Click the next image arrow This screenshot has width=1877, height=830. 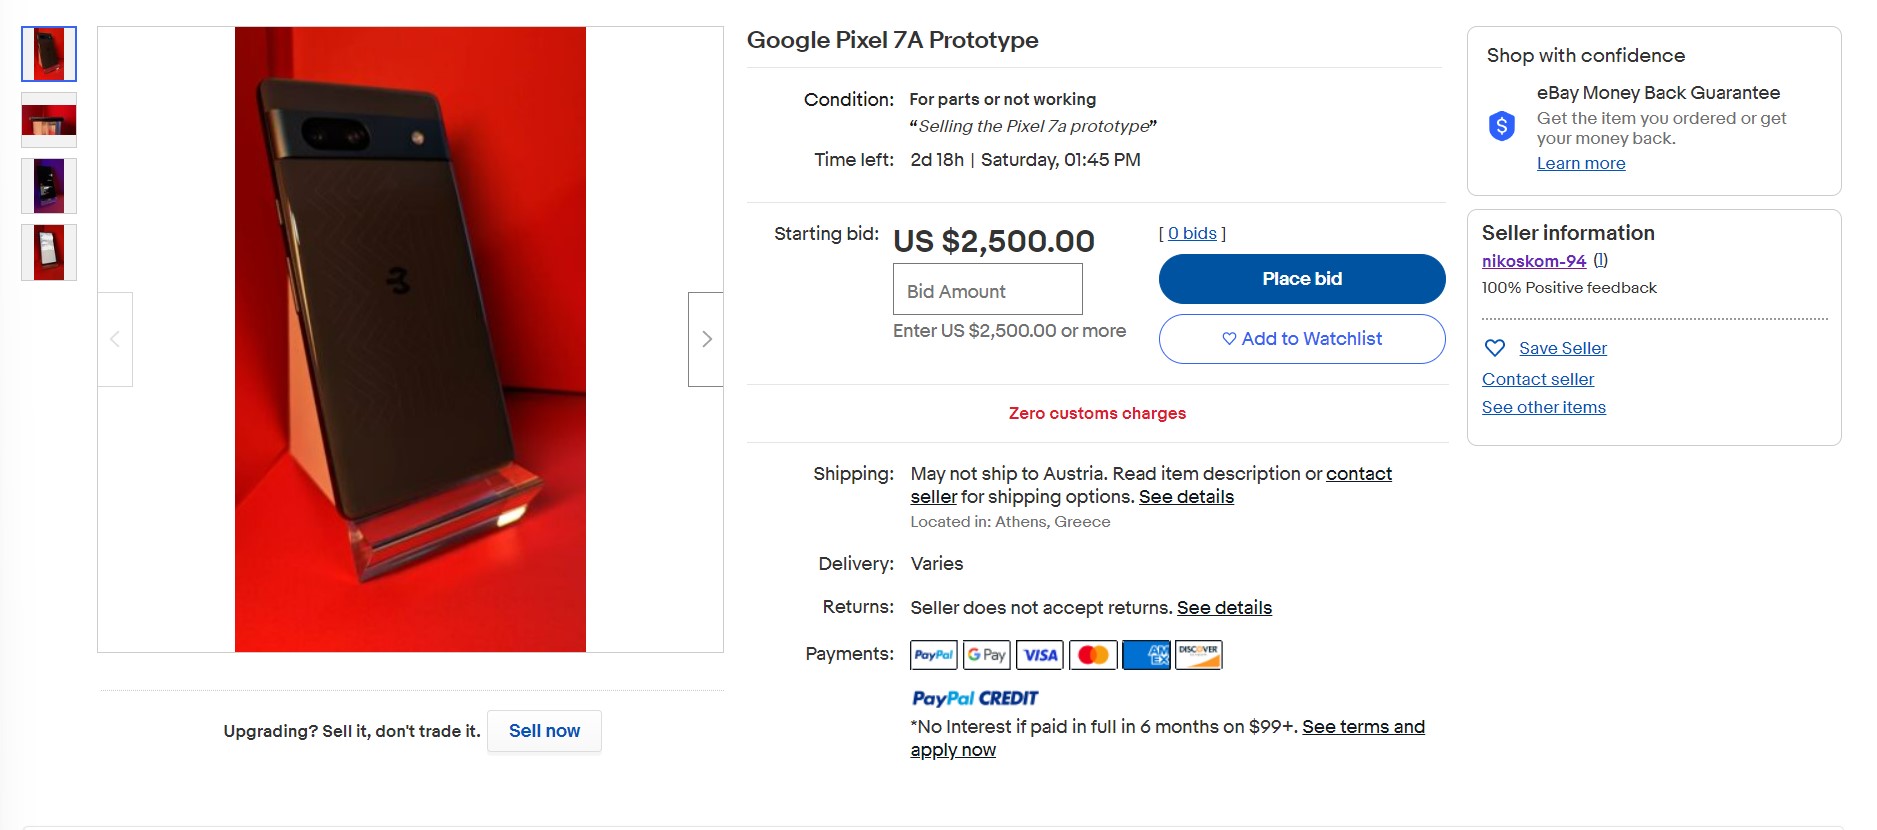(x=706, y=339)
